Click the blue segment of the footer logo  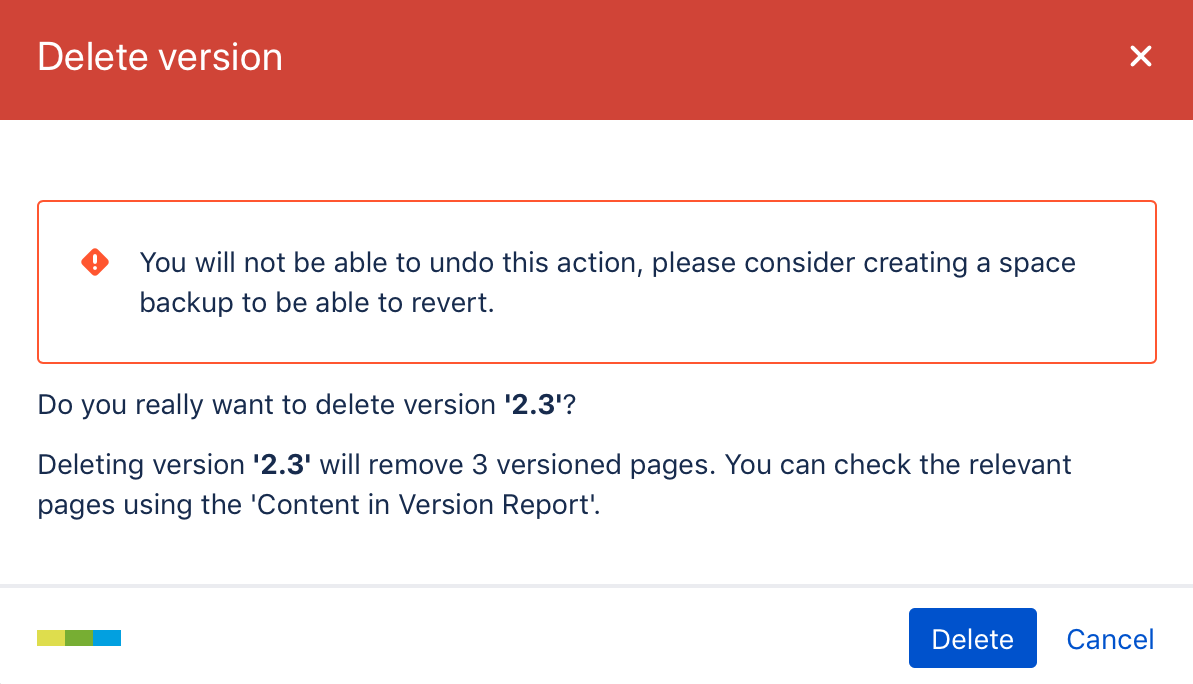click(x=107, y=638)
